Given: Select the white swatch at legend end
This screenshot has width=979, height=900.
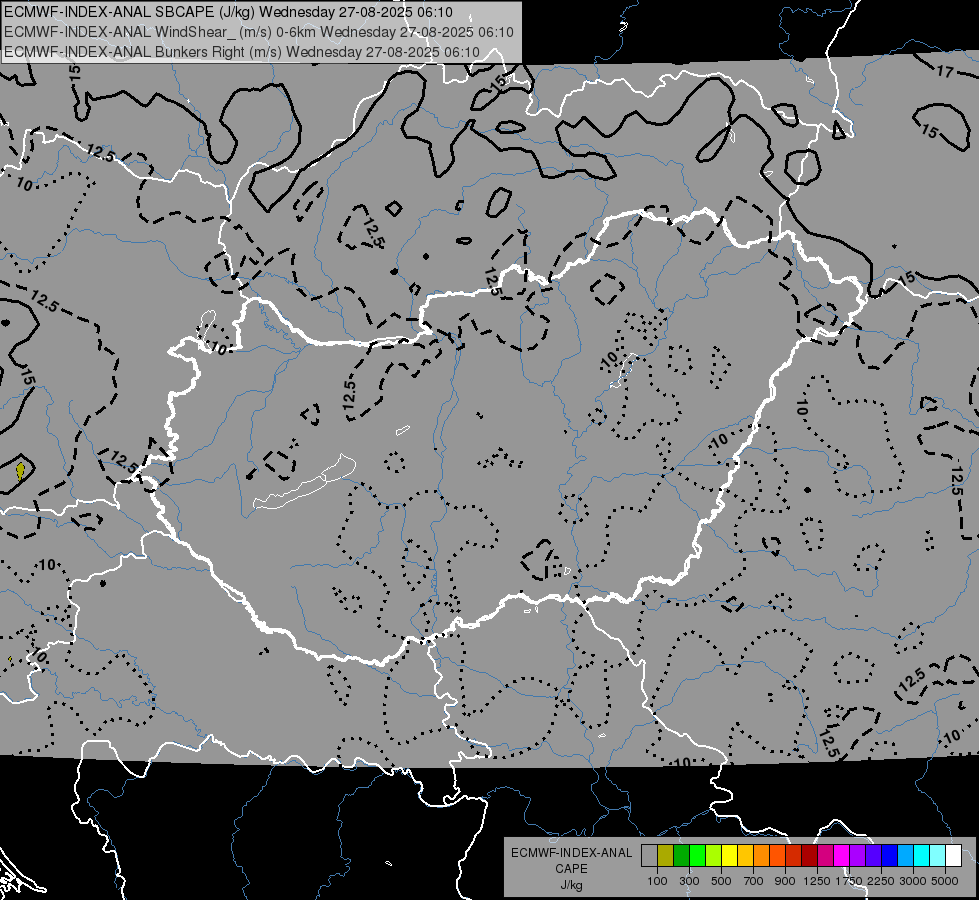Looking at the screenshot, I should pos(953,856).
